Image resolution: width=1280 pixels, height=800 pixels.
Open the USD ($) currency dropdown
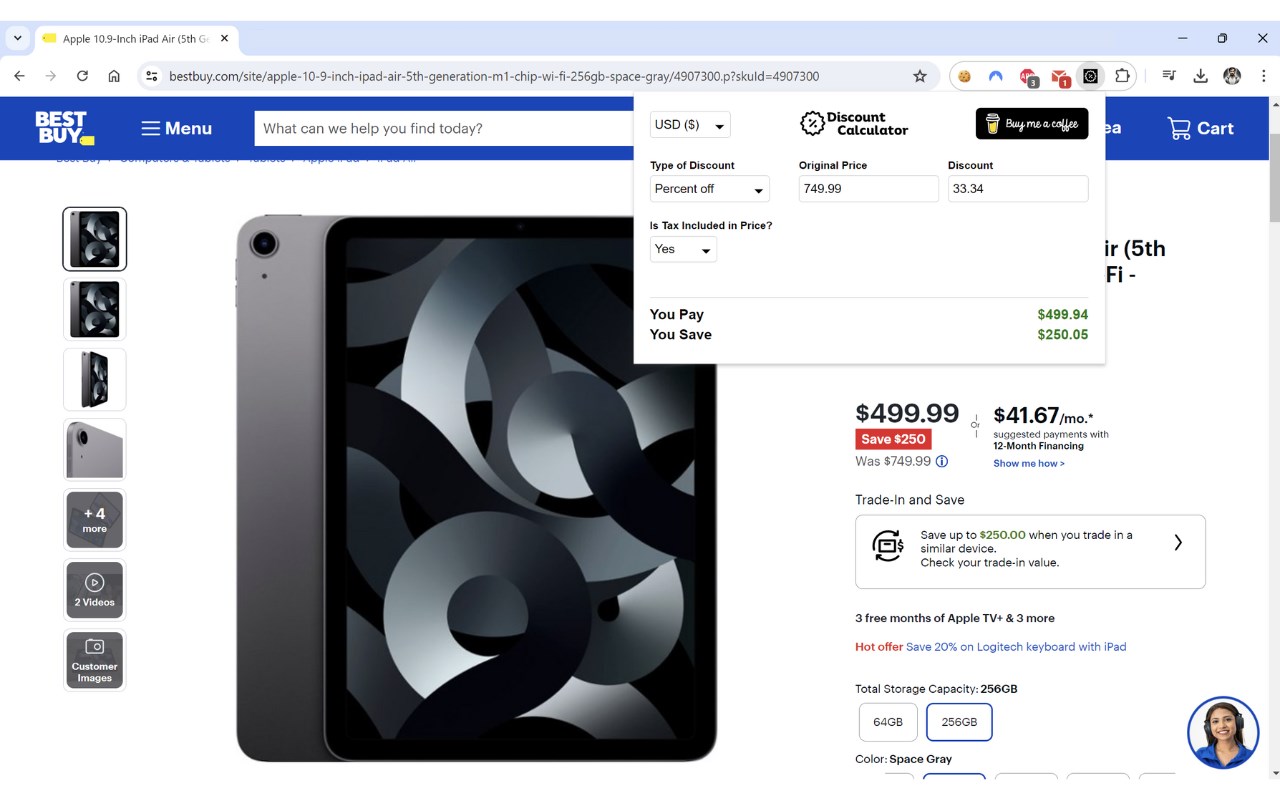pos(690,125)
